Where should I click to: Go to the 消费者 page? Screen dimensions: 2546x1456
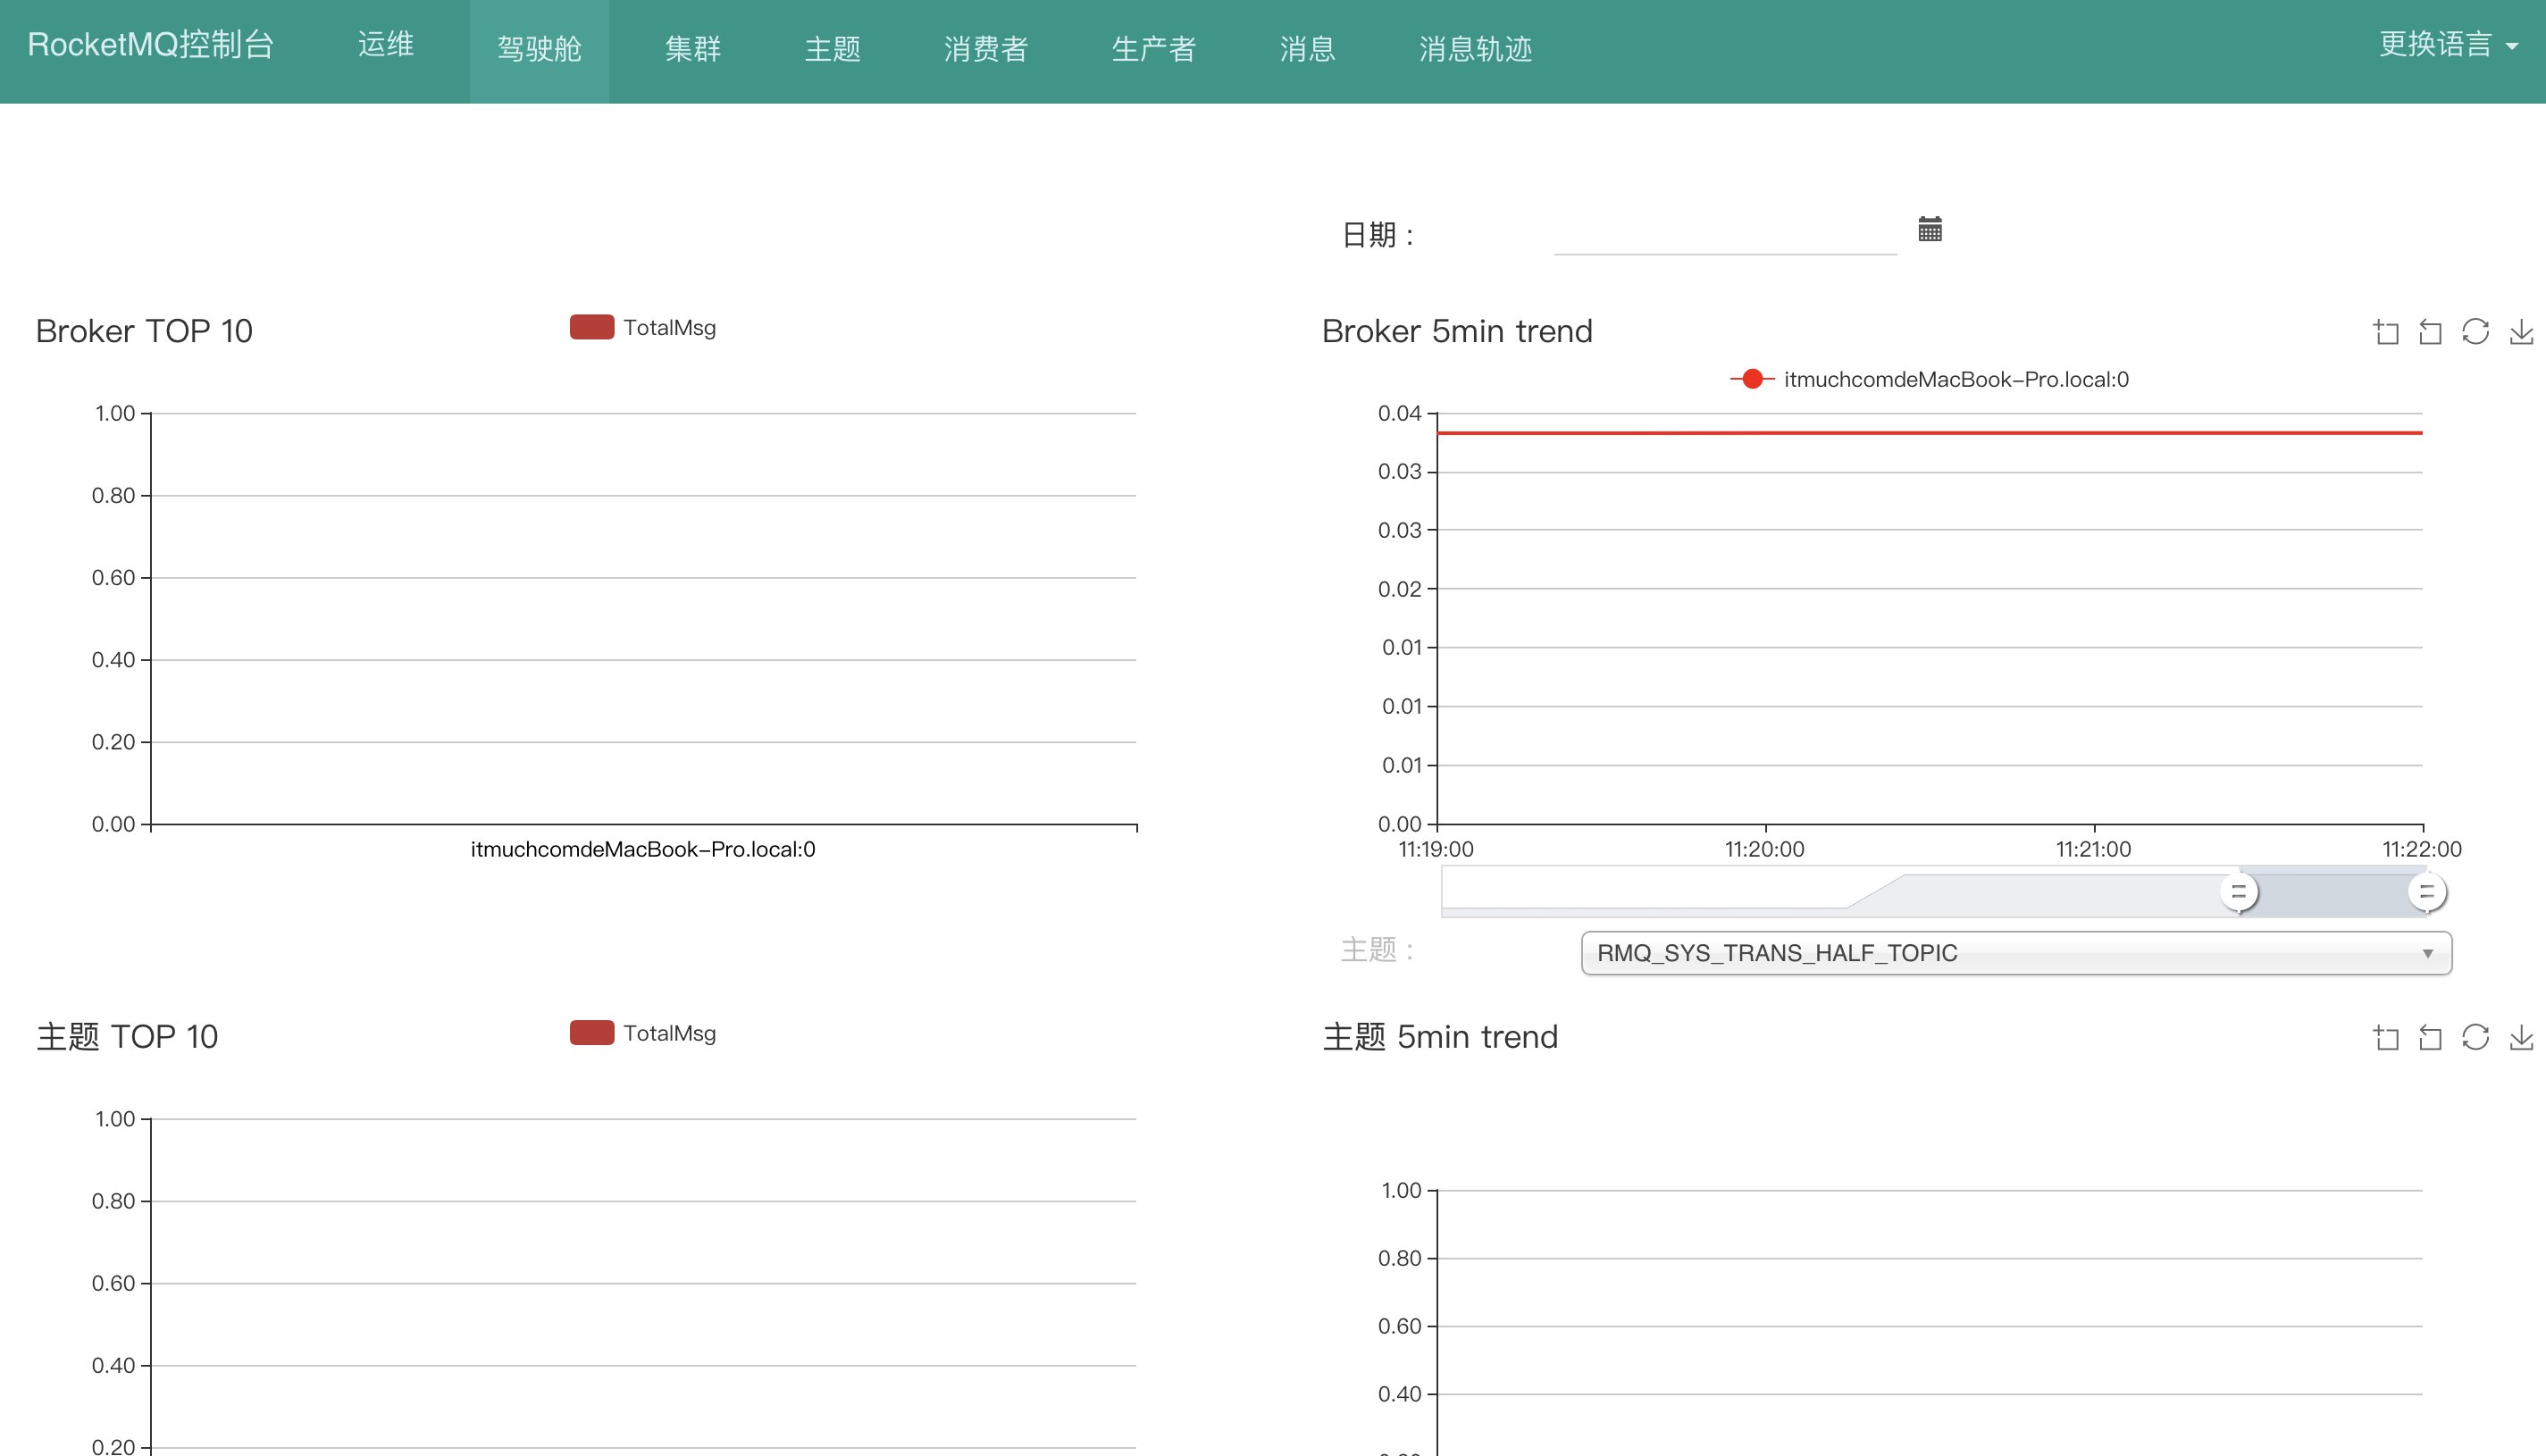click(x=985, y=49)
